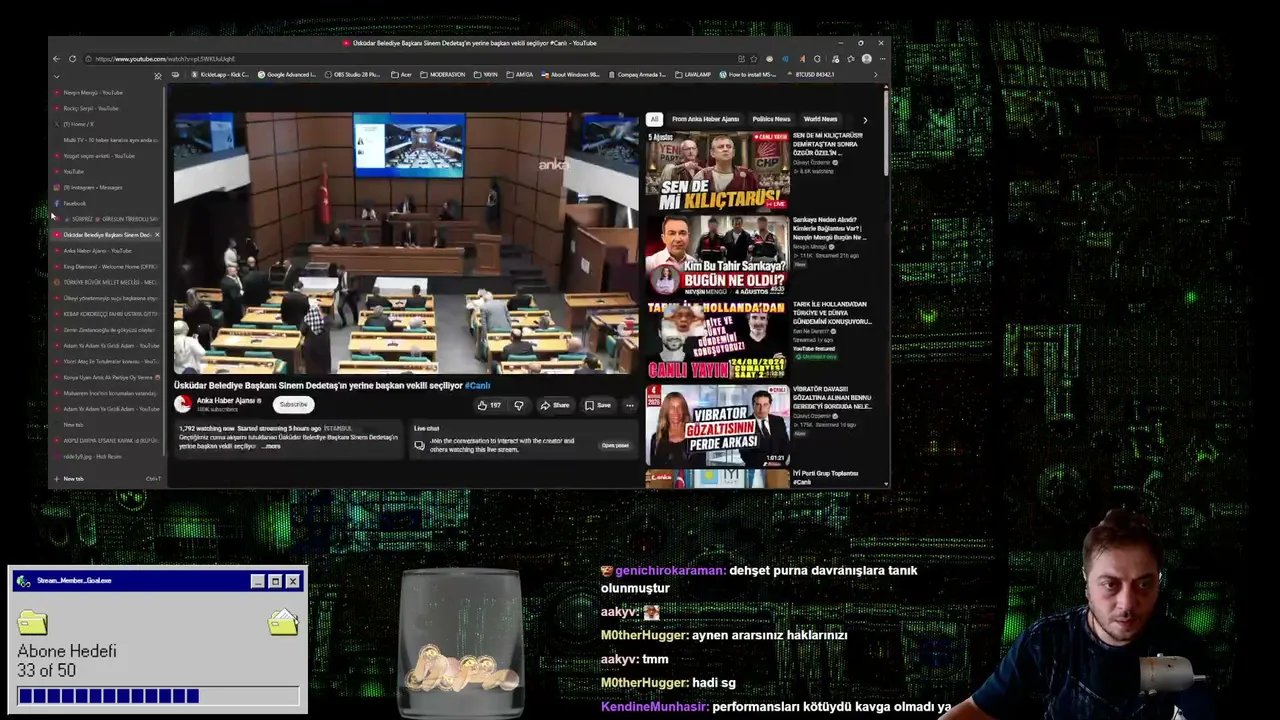Open the TARIK İLE HOLLANDA'DAN video thumbnail
Screen dimensions: 1280x720
click(x=717, y=340)
